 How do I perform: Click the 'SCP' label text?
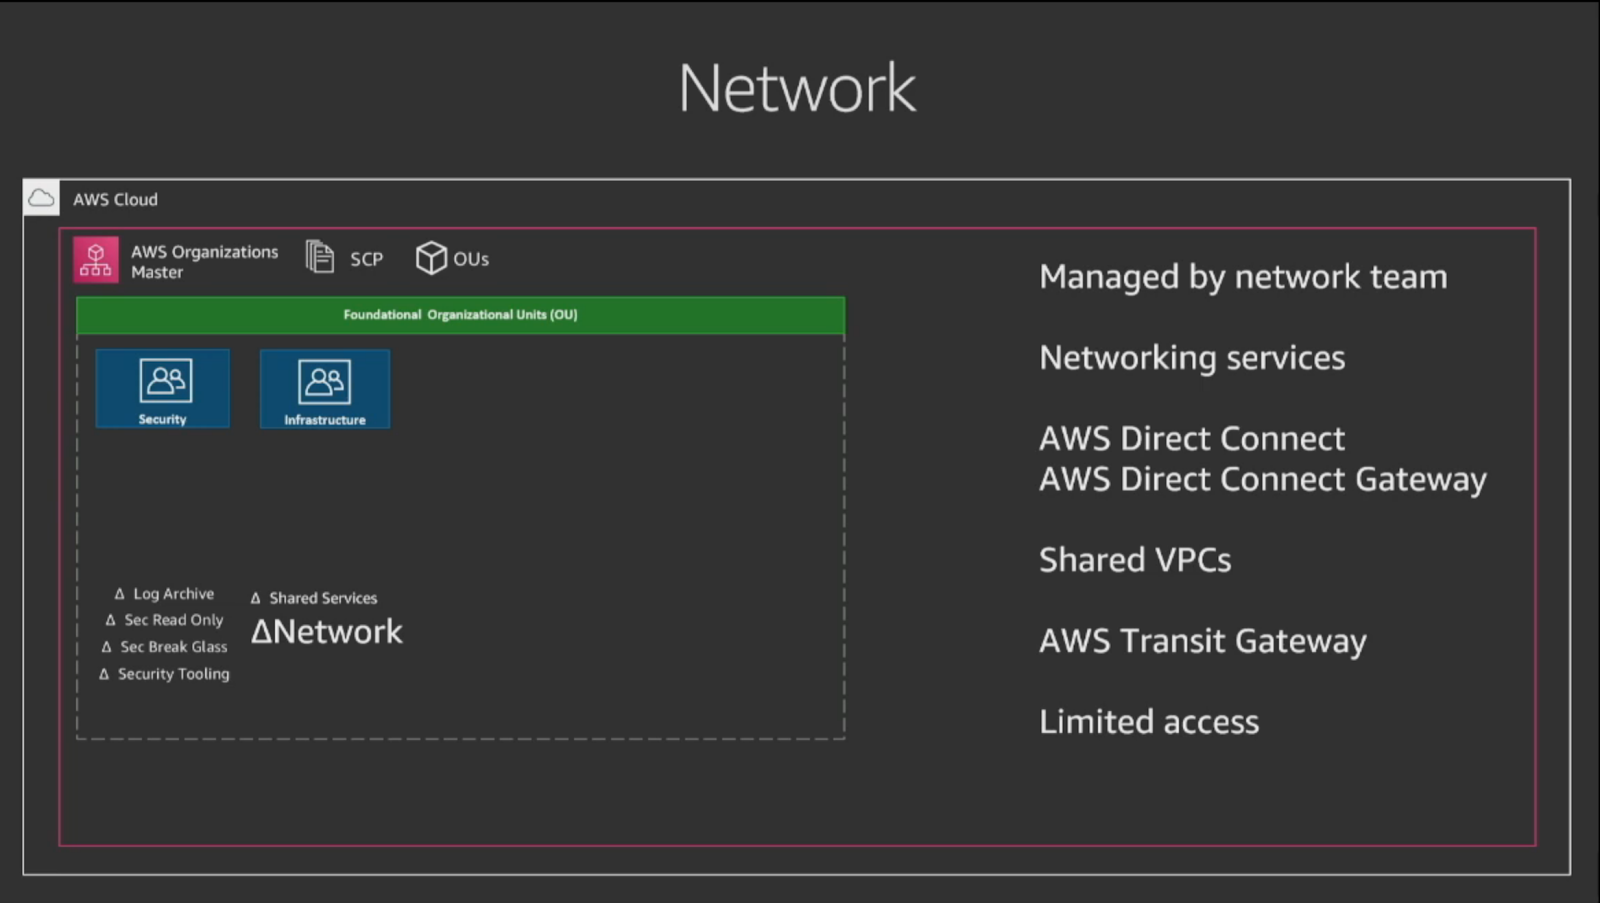coord(366,259)
